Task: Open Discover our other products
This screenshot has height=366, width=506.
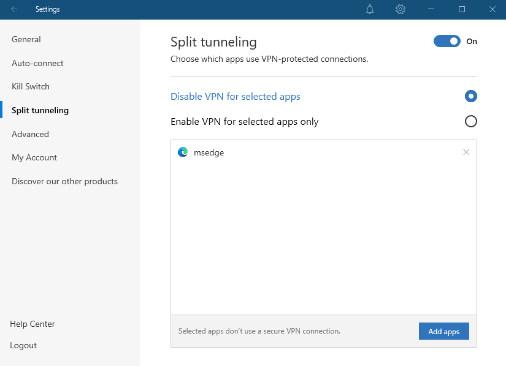Action: [64, 181]
